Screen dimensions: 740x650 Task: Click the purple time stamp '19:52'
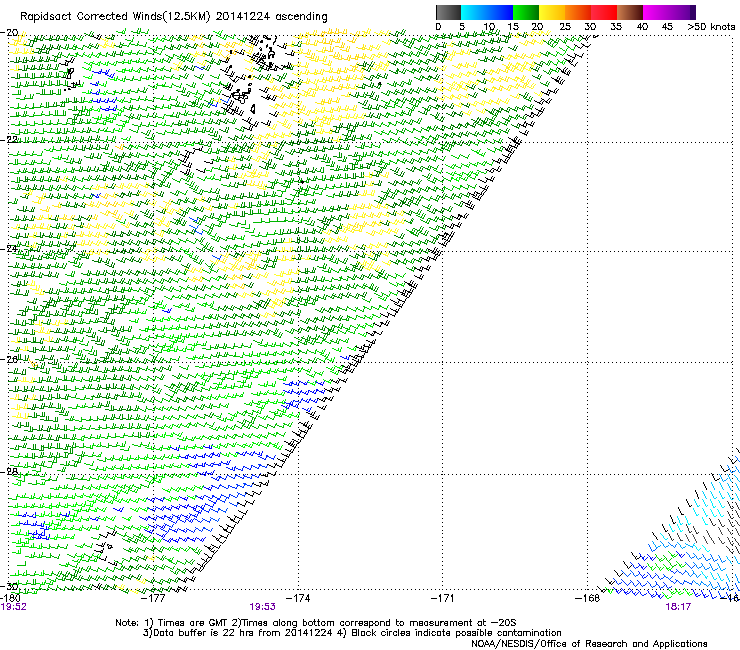[x=14, y=607]
